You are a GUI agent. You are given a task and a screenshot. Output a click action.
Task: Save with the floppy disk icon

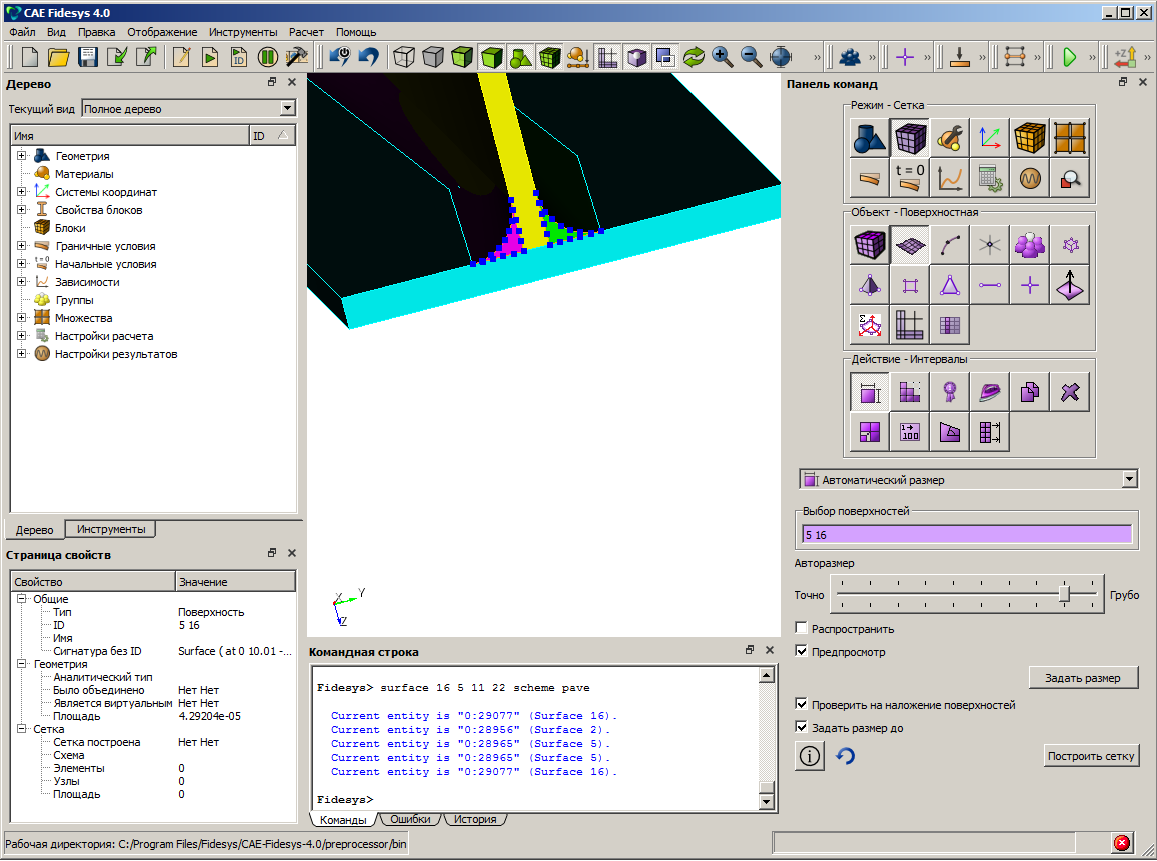(88, 57)
